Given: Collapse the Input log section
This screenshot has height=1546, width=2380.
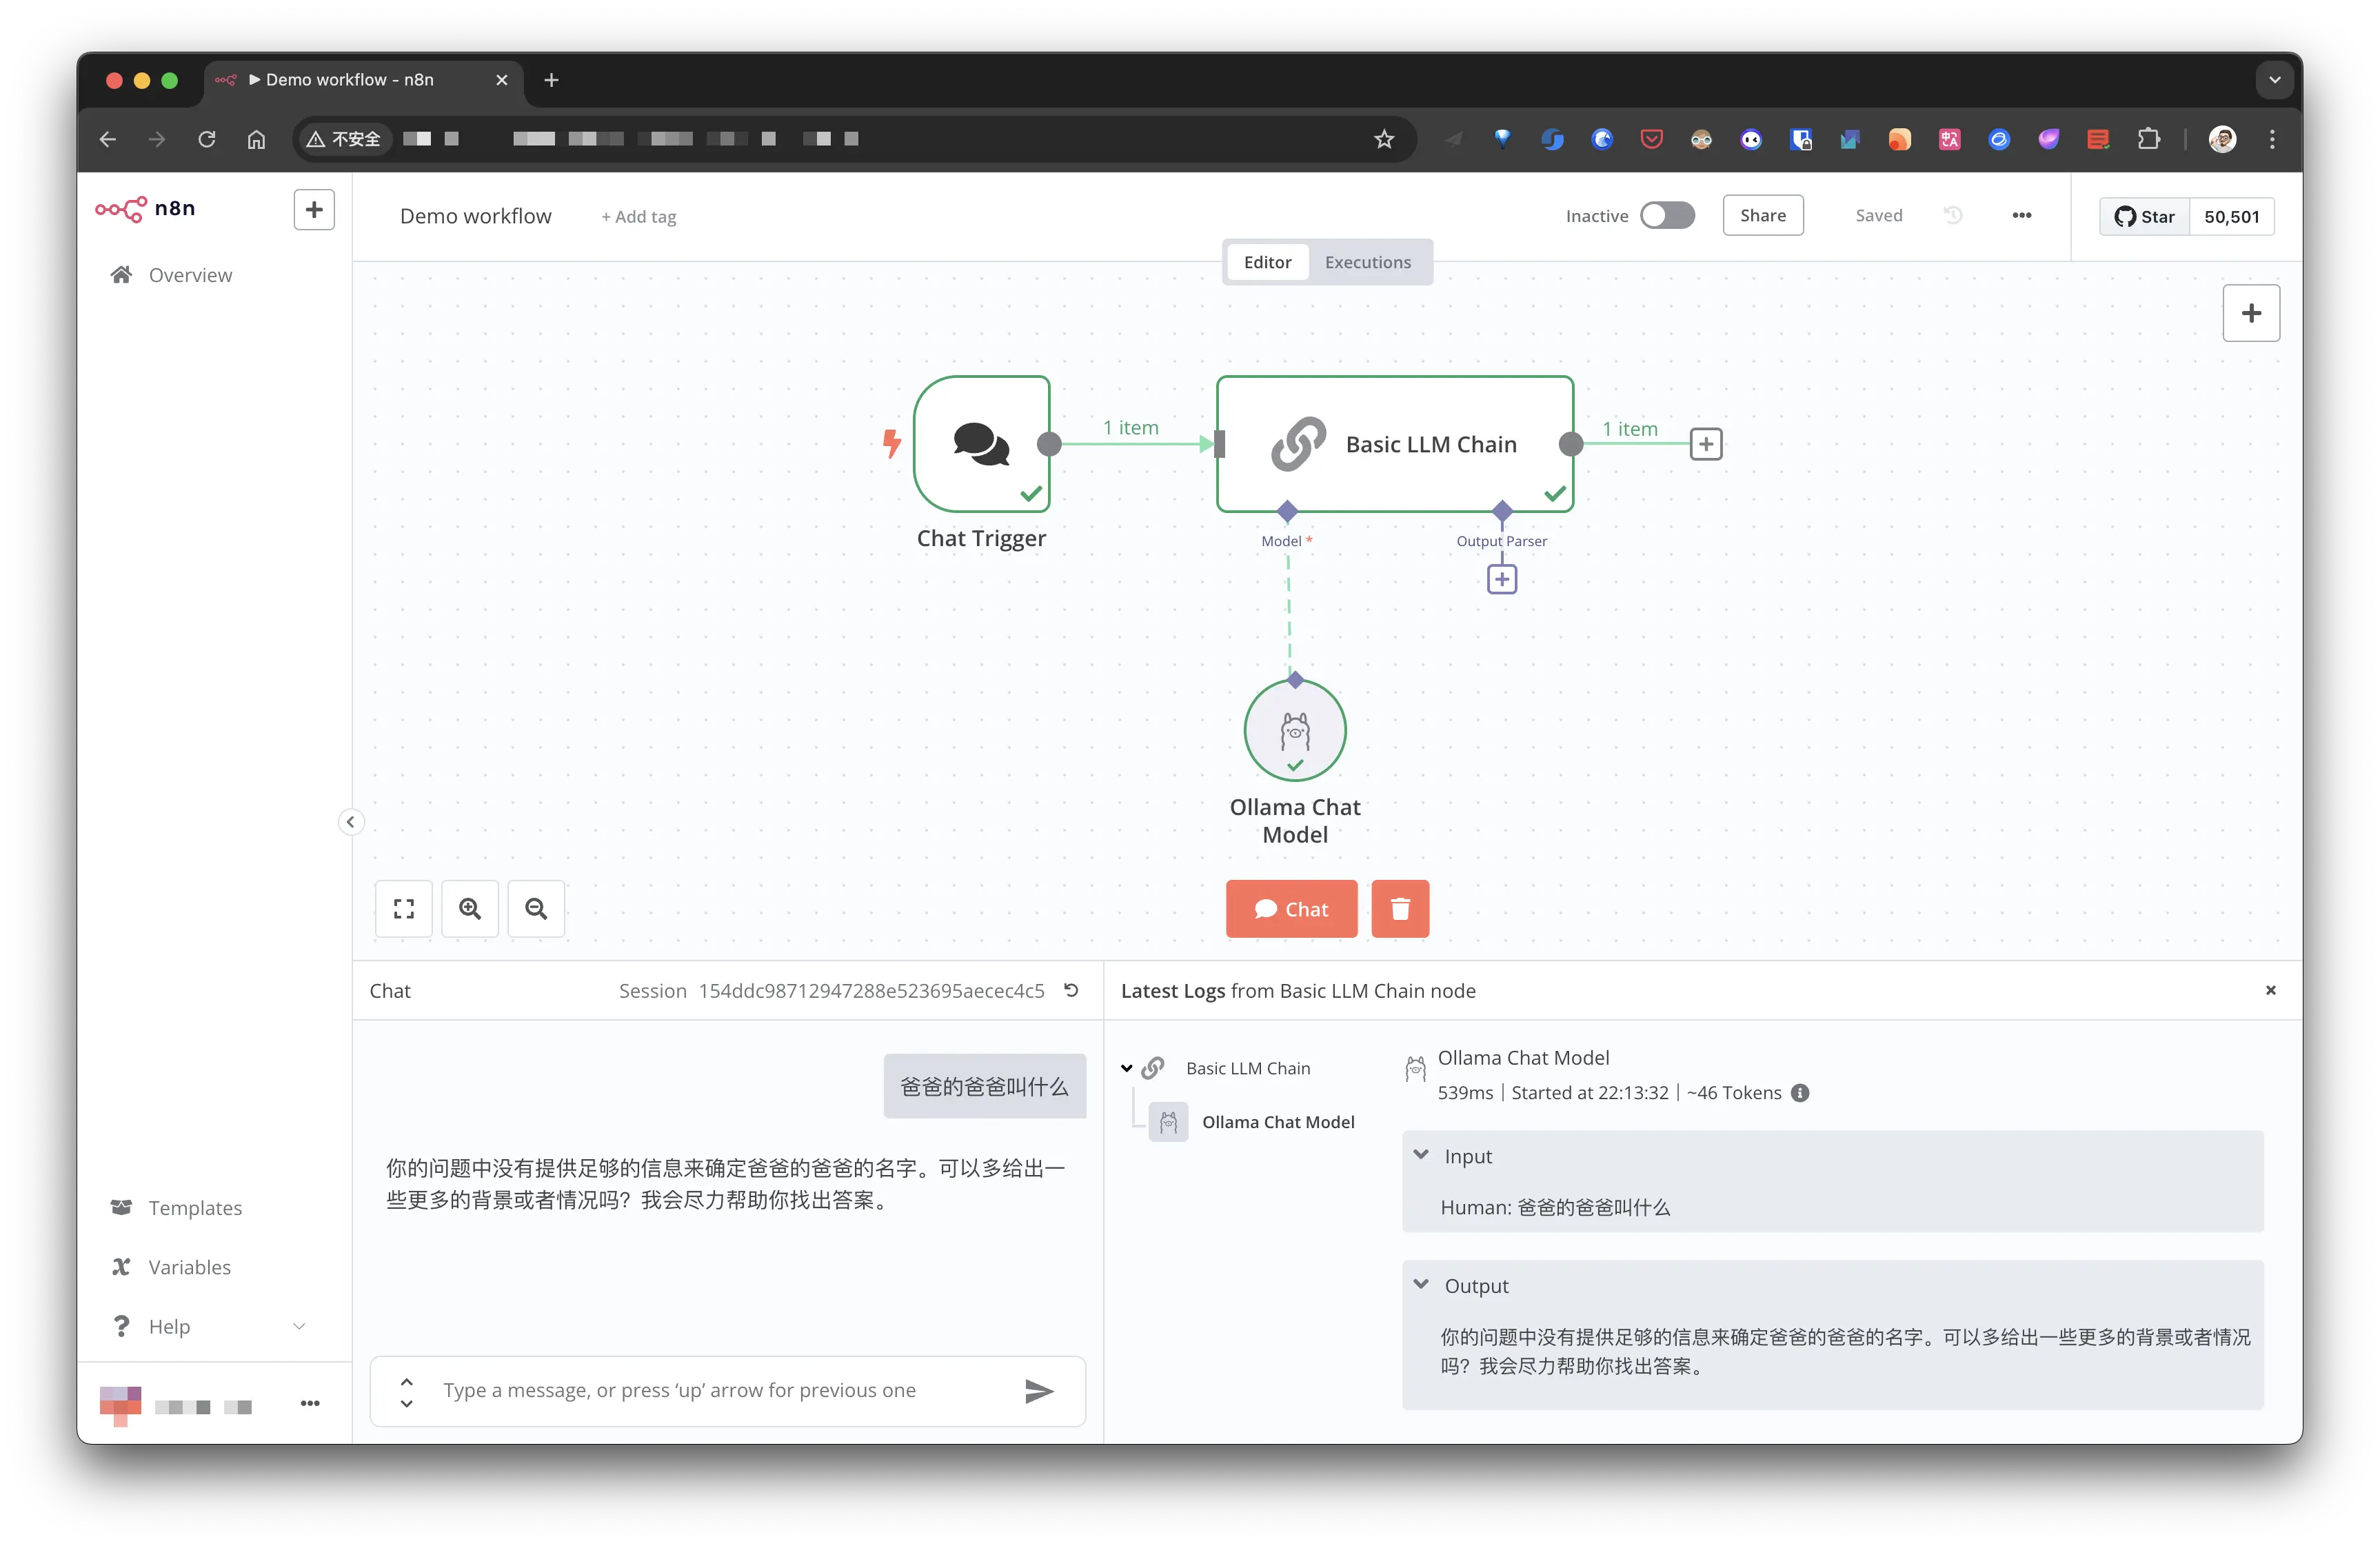Looking at the screenshot, I should pyautogui.click(x=1421, y=1155).
